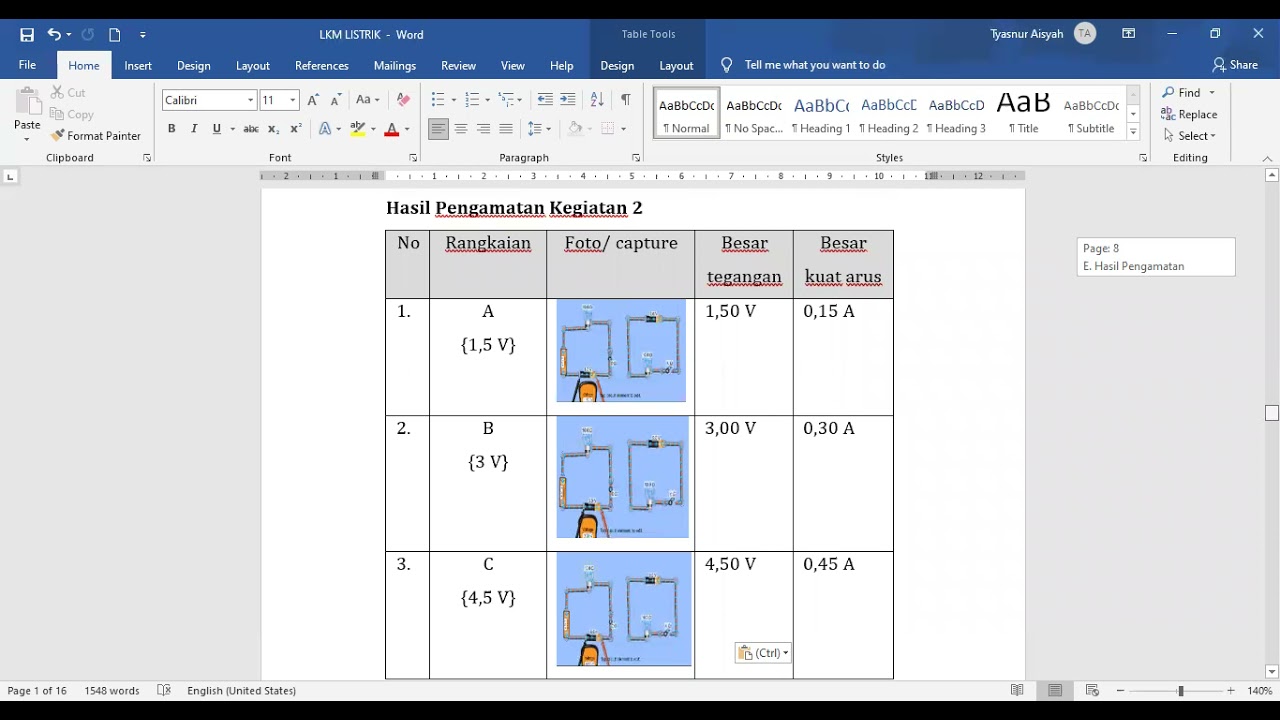Click the 1548 words count
Viewport: 1280px width, 720px height.
point(112,691)
